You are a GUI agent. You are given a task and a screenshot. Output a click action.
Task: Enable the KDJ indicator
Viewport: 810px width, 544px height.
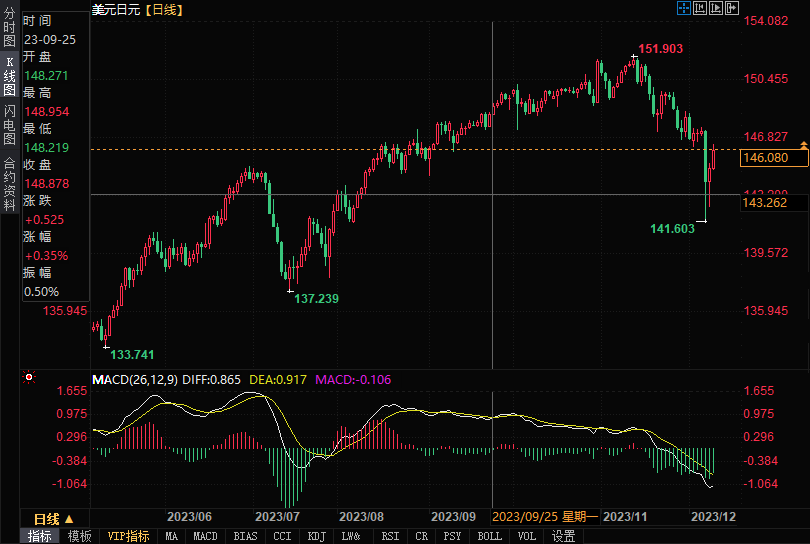[x=316, y=536]
